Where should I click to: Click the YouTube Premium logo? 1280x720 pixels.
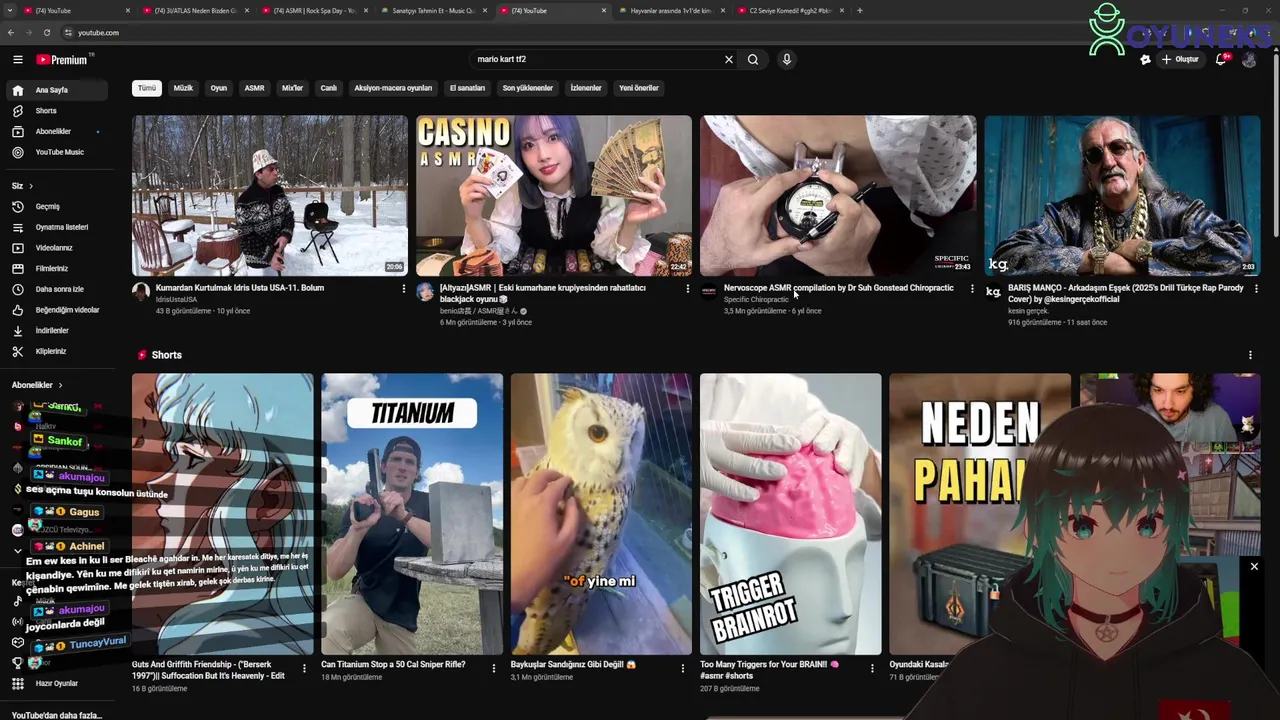point(62,60)
